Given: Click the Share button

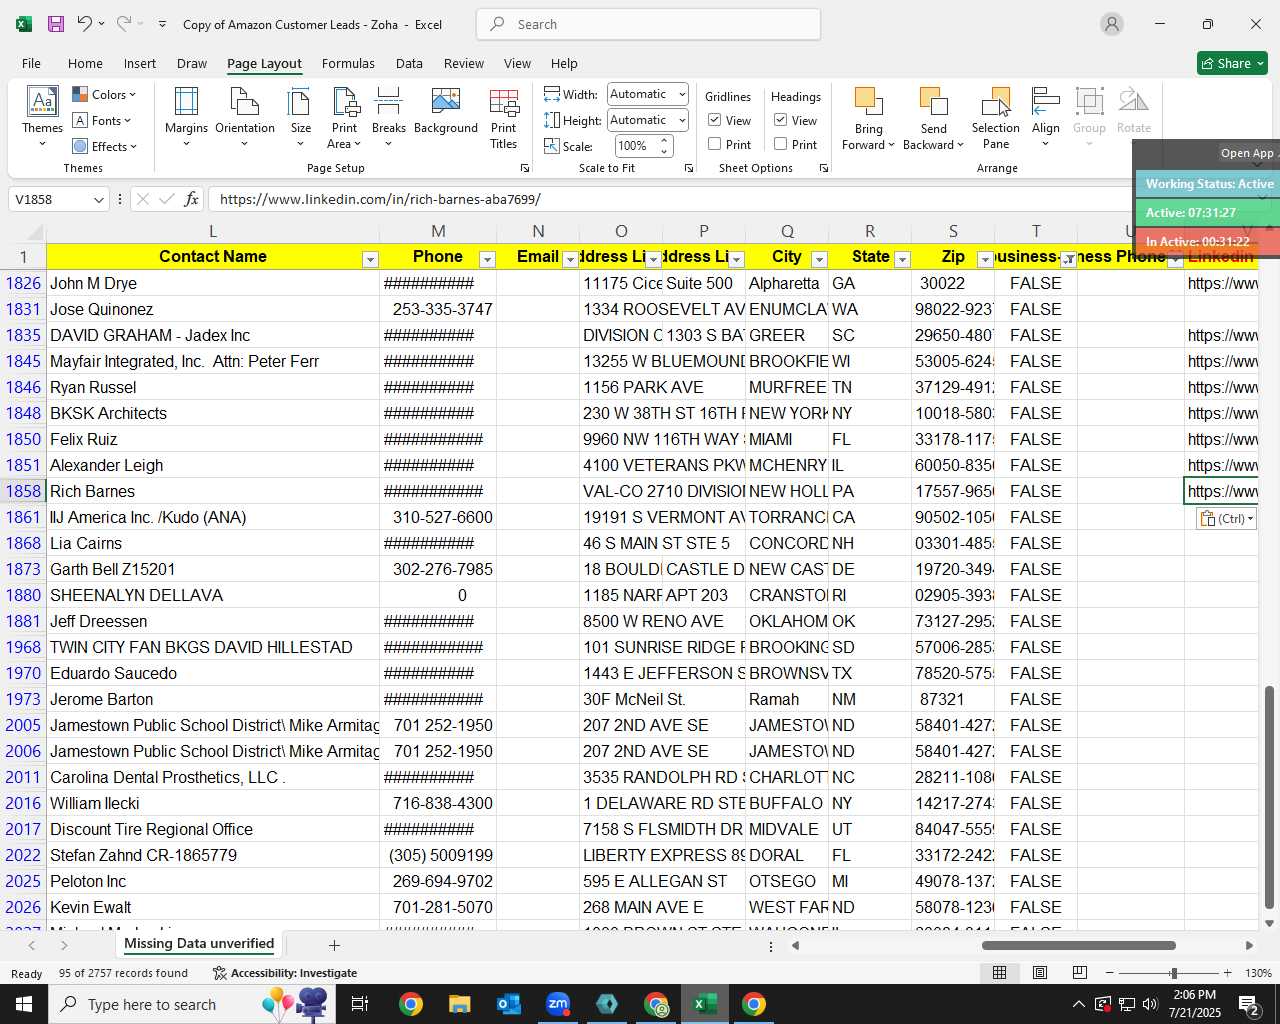Looking at the screenshot, I should (x=1232, y=63).
